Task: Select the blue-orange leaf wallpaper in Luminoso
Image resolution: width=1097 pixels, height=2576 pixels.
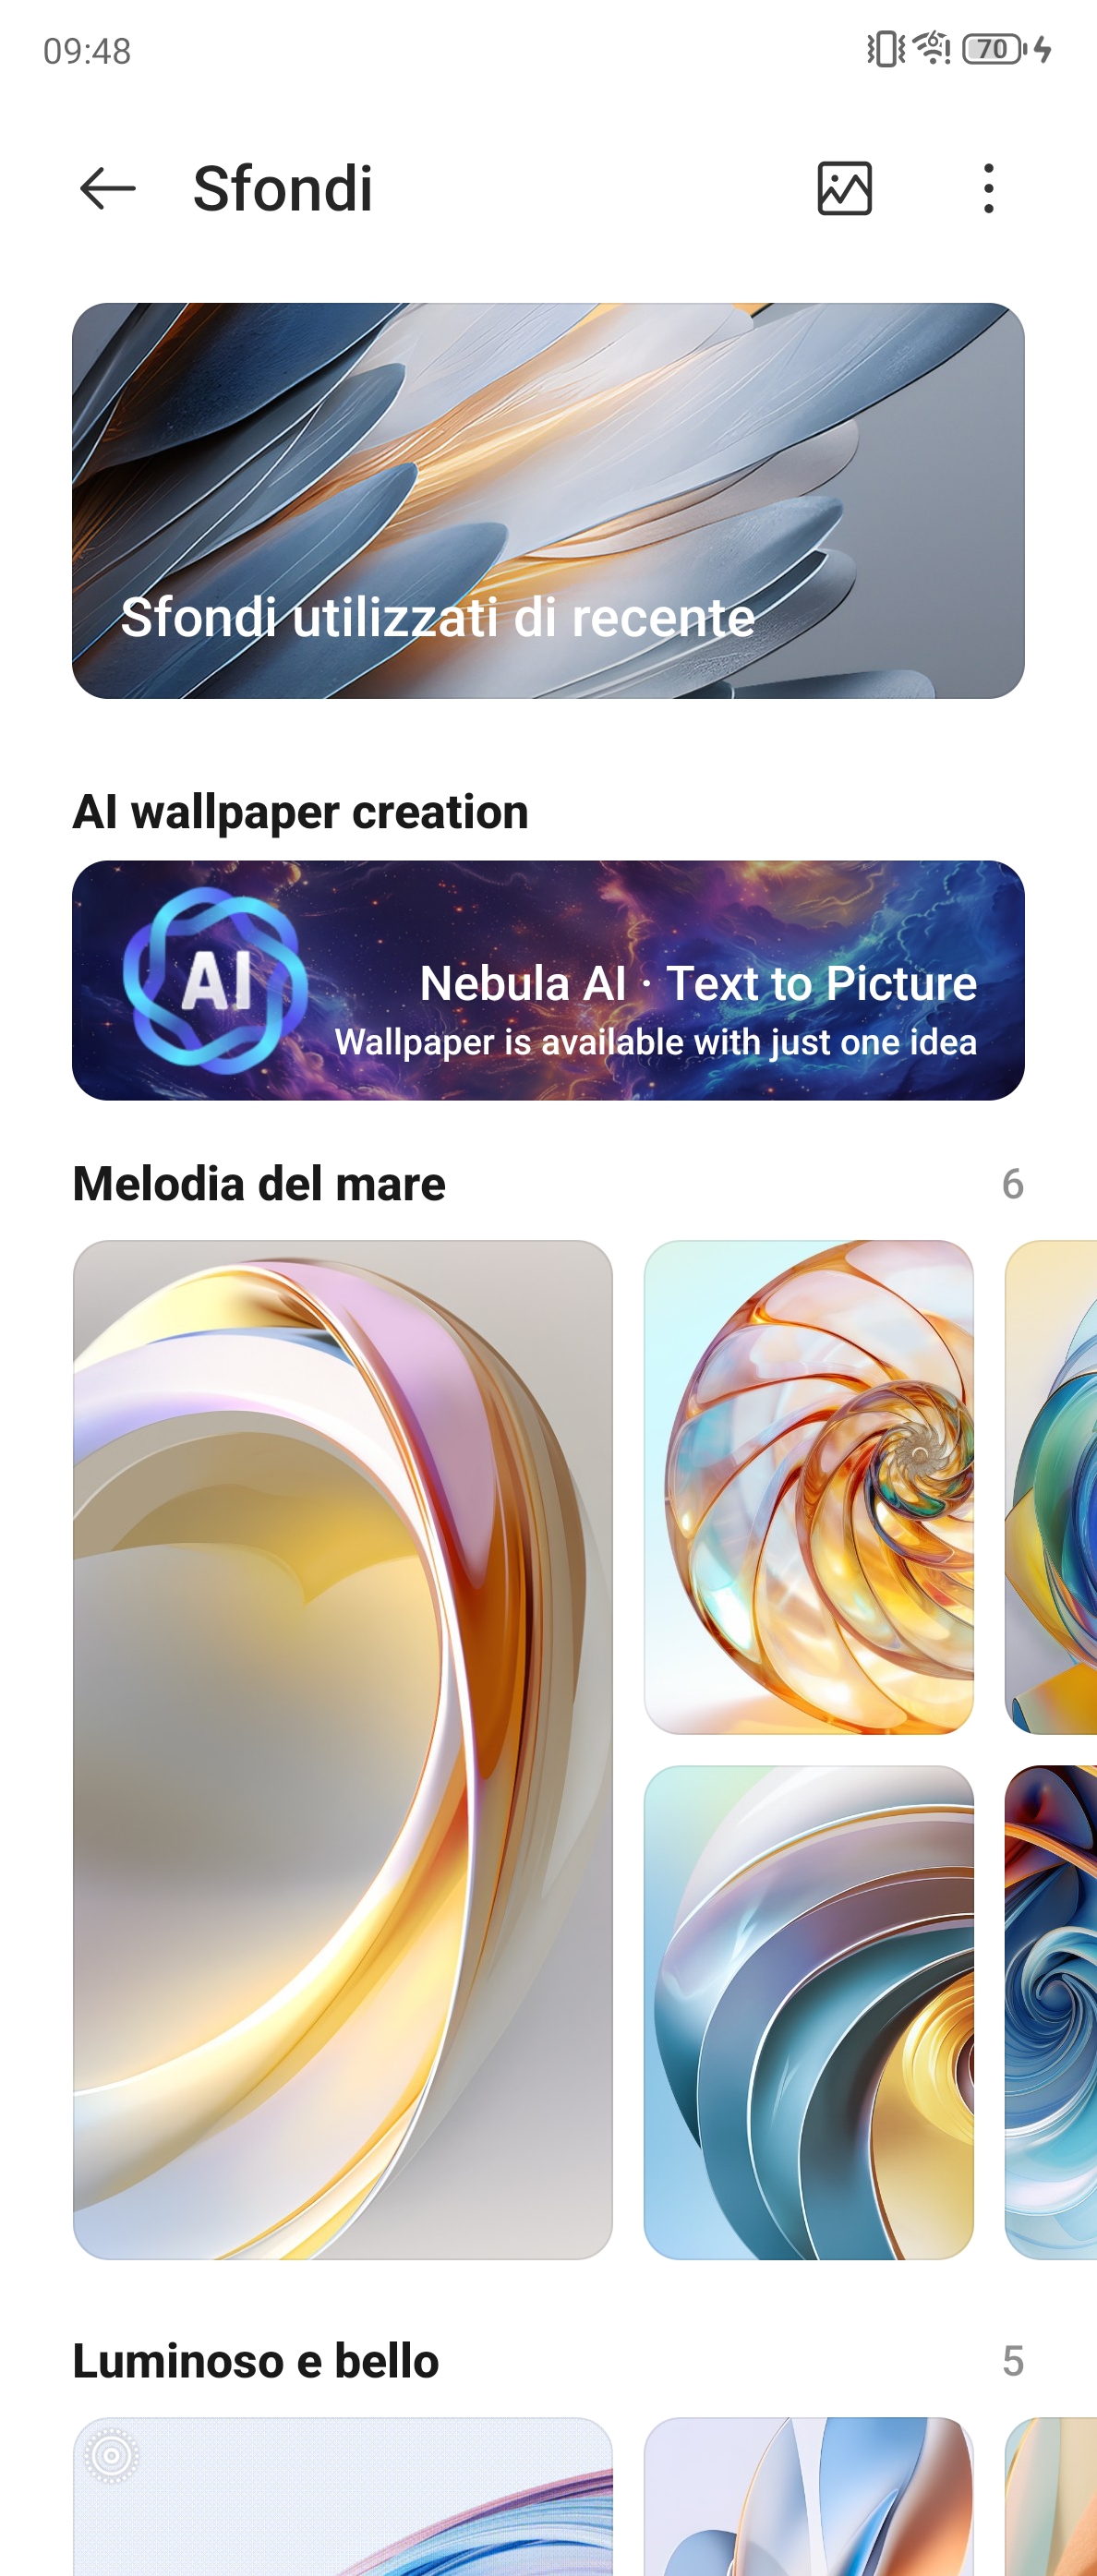Action: coord(808,2497)
